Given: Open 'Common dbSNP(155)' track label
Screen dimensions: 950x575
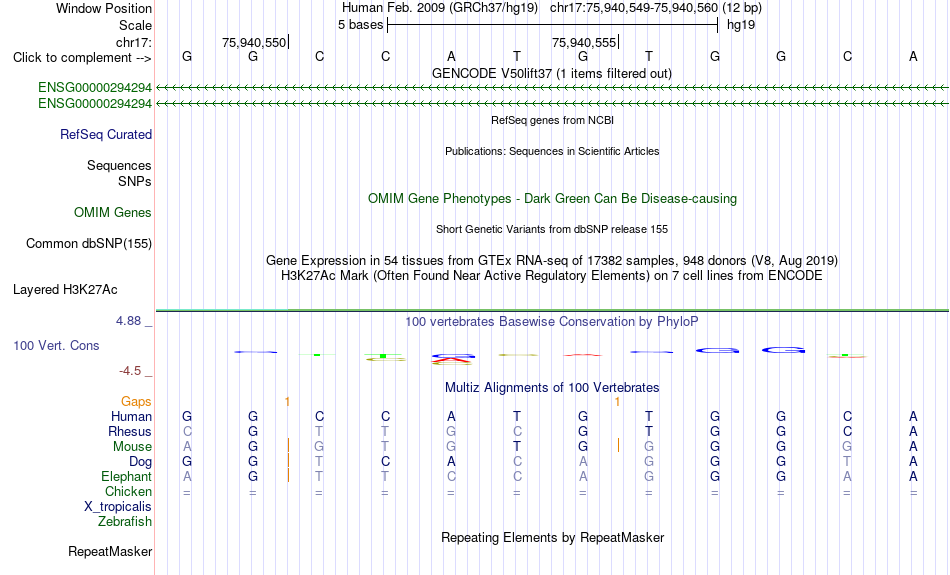Looking at the screenshot, I should (x=88, y=244).
